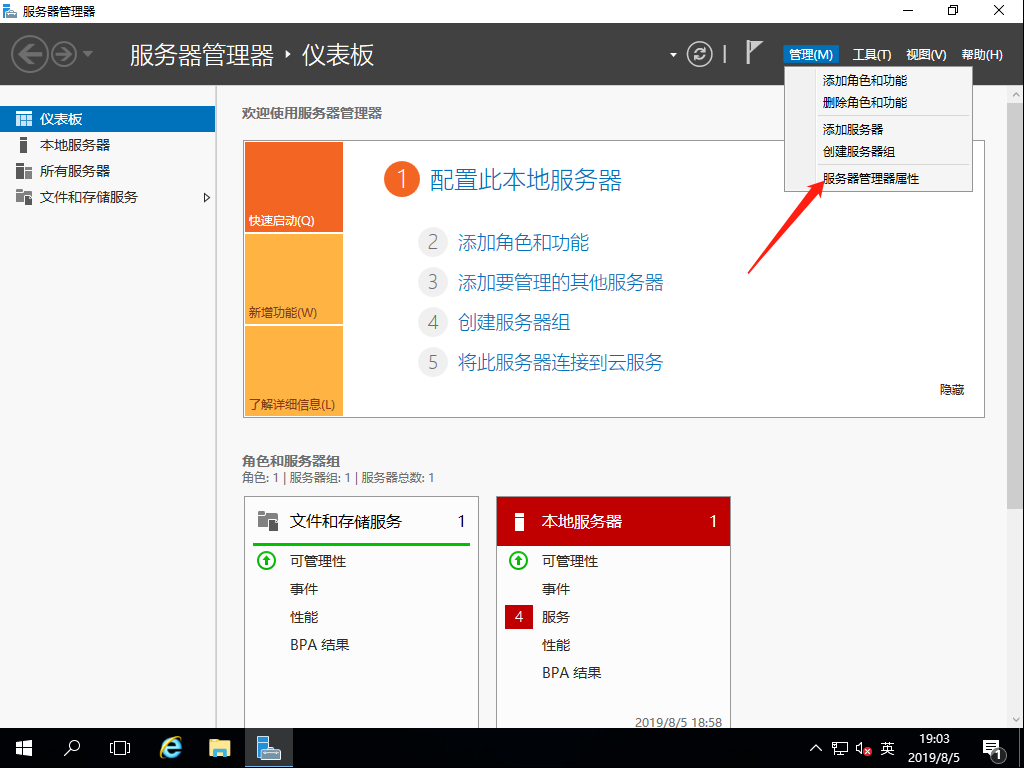Click scrollbar down arrow at bottom right
1024x768 pixels.
click(x=1016, y=720)
